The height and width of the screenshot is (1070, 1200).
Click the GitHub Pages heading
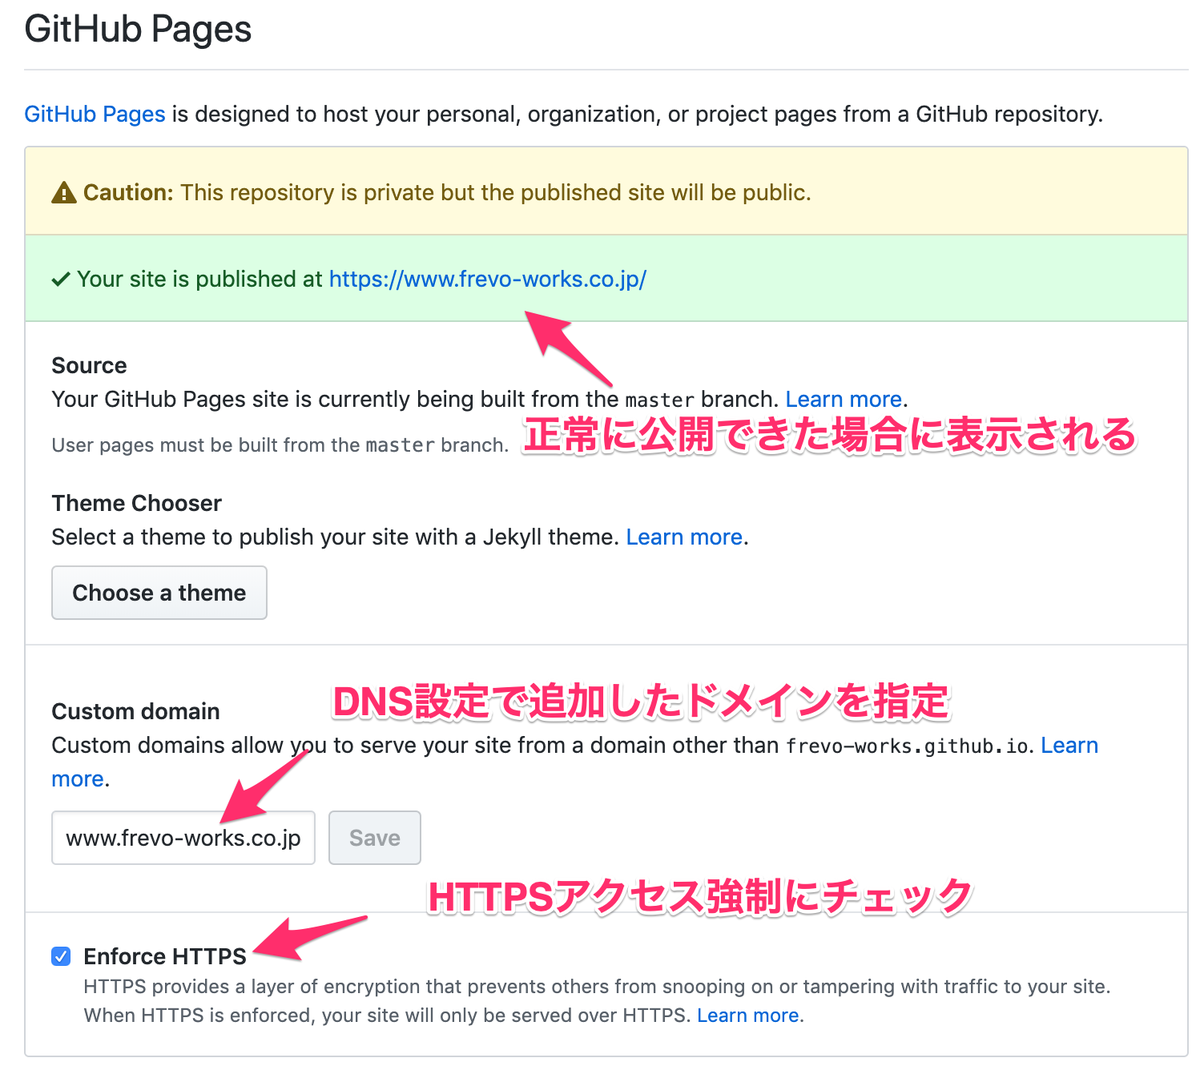[x=138, y=29]
